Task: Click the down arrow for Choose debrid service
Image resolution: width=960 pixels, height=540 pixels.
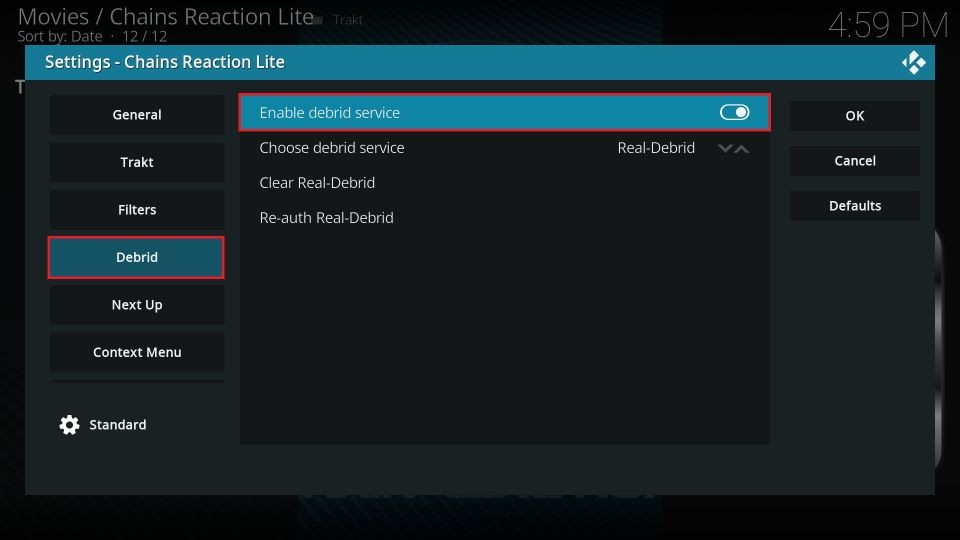Action: coord(725,148)
